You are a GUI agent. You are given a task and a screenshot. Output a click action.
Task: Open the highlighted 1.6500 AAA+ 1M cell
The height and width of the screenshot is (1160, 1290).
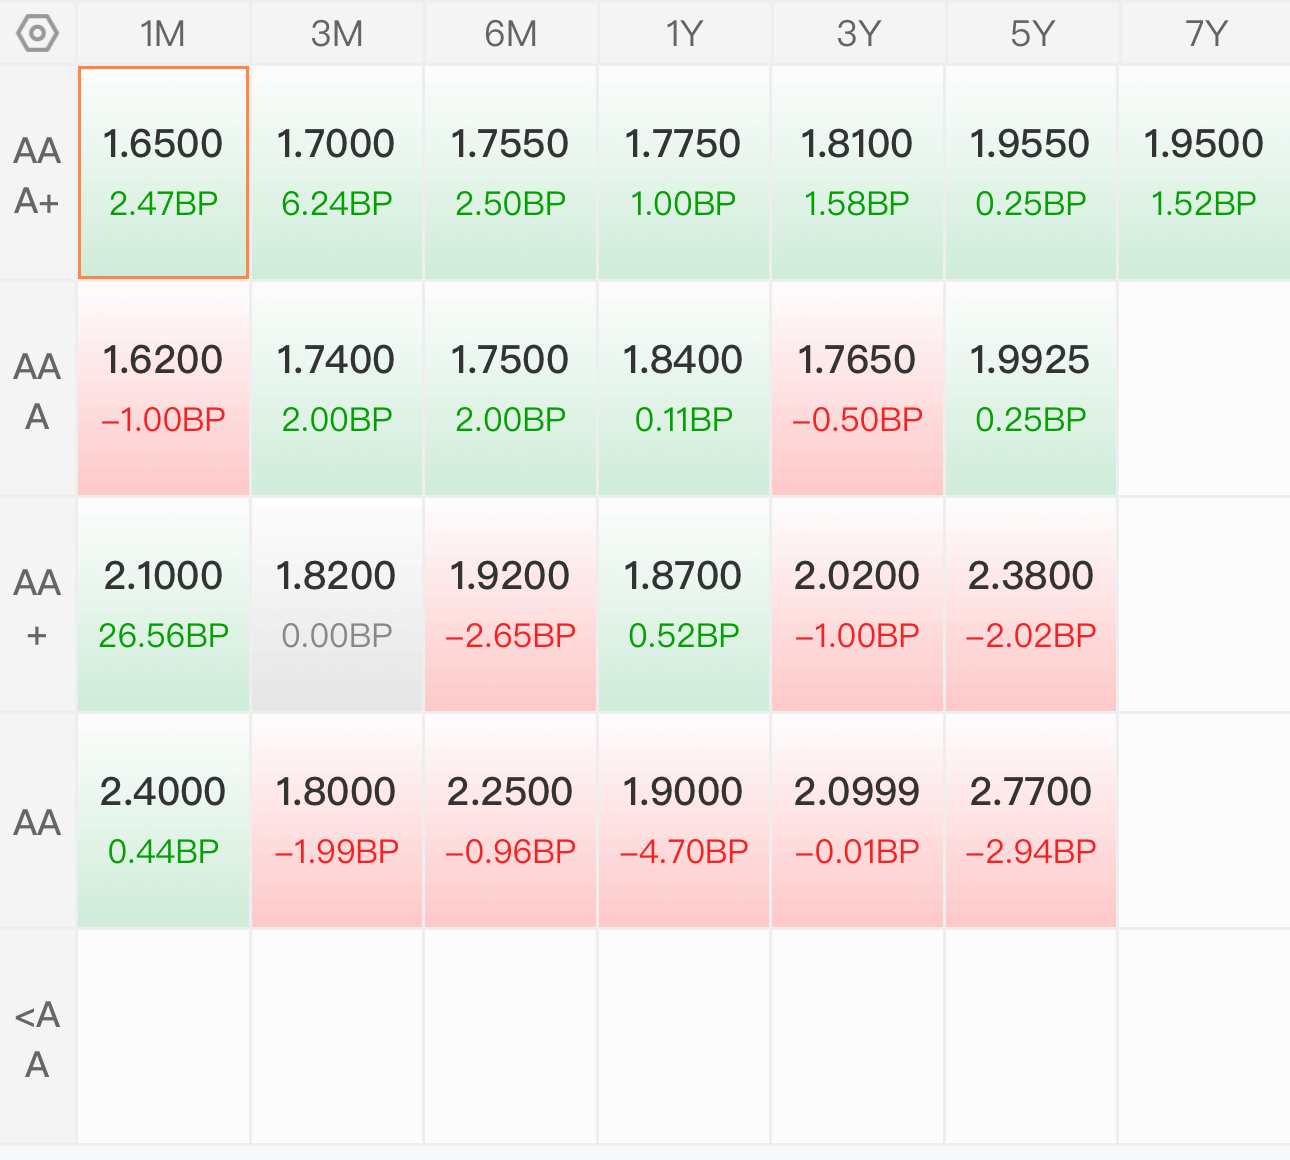pos(163,173)
